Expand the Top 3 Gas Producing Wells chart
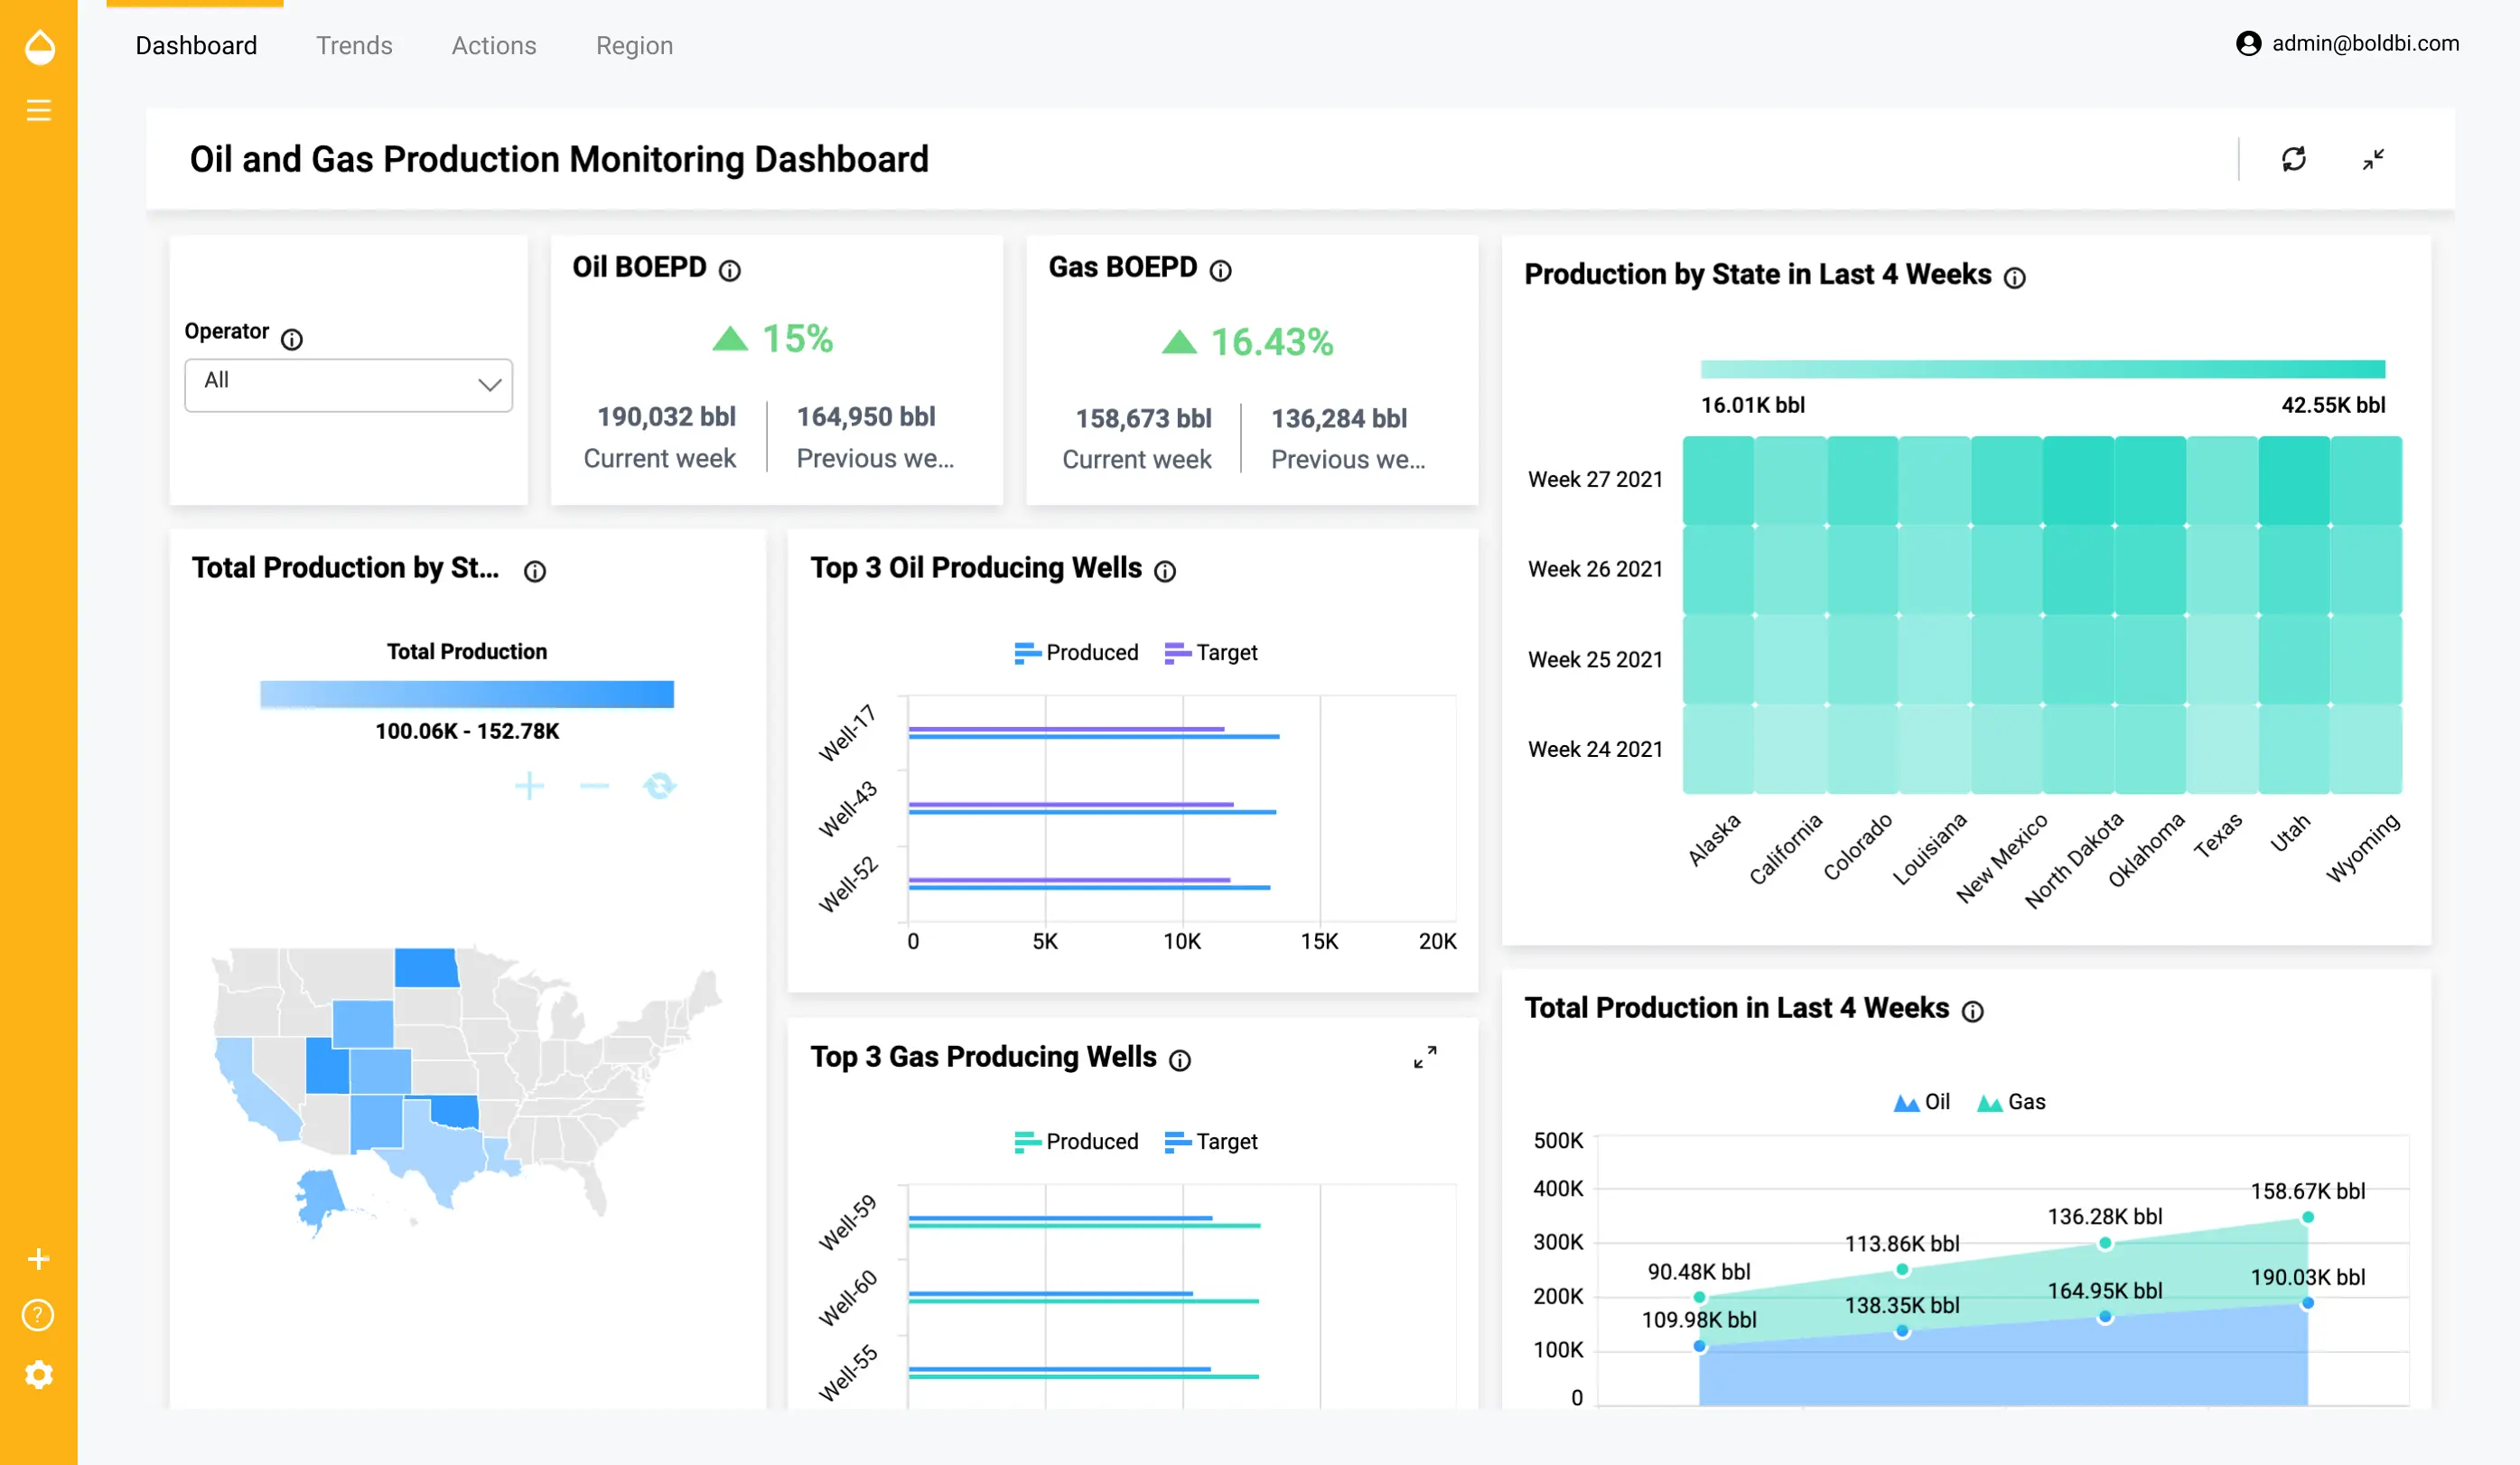Screen dimensions: 2520x1465 (1426, 1057)
